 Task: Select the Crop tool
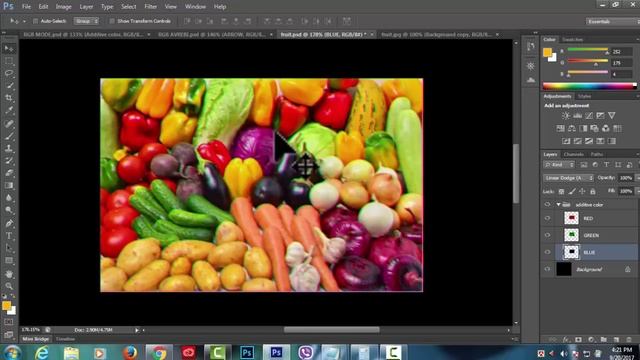click(x=9, y=98)
